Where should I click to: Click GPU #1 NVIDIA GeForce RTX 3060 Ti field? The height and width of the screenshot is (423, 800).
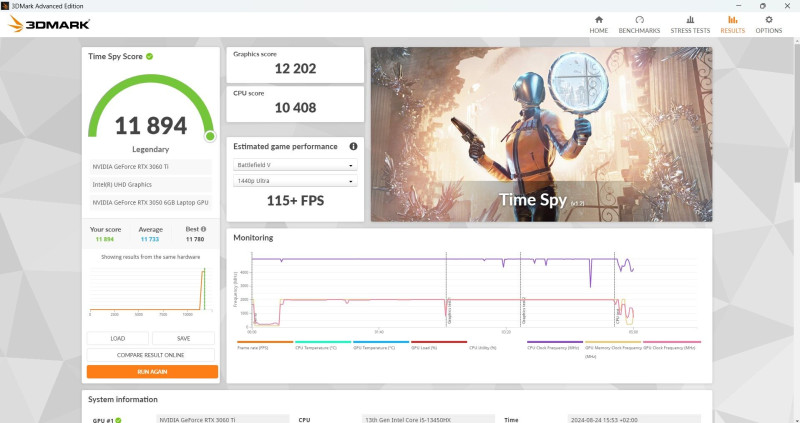[x=222, y=419]
